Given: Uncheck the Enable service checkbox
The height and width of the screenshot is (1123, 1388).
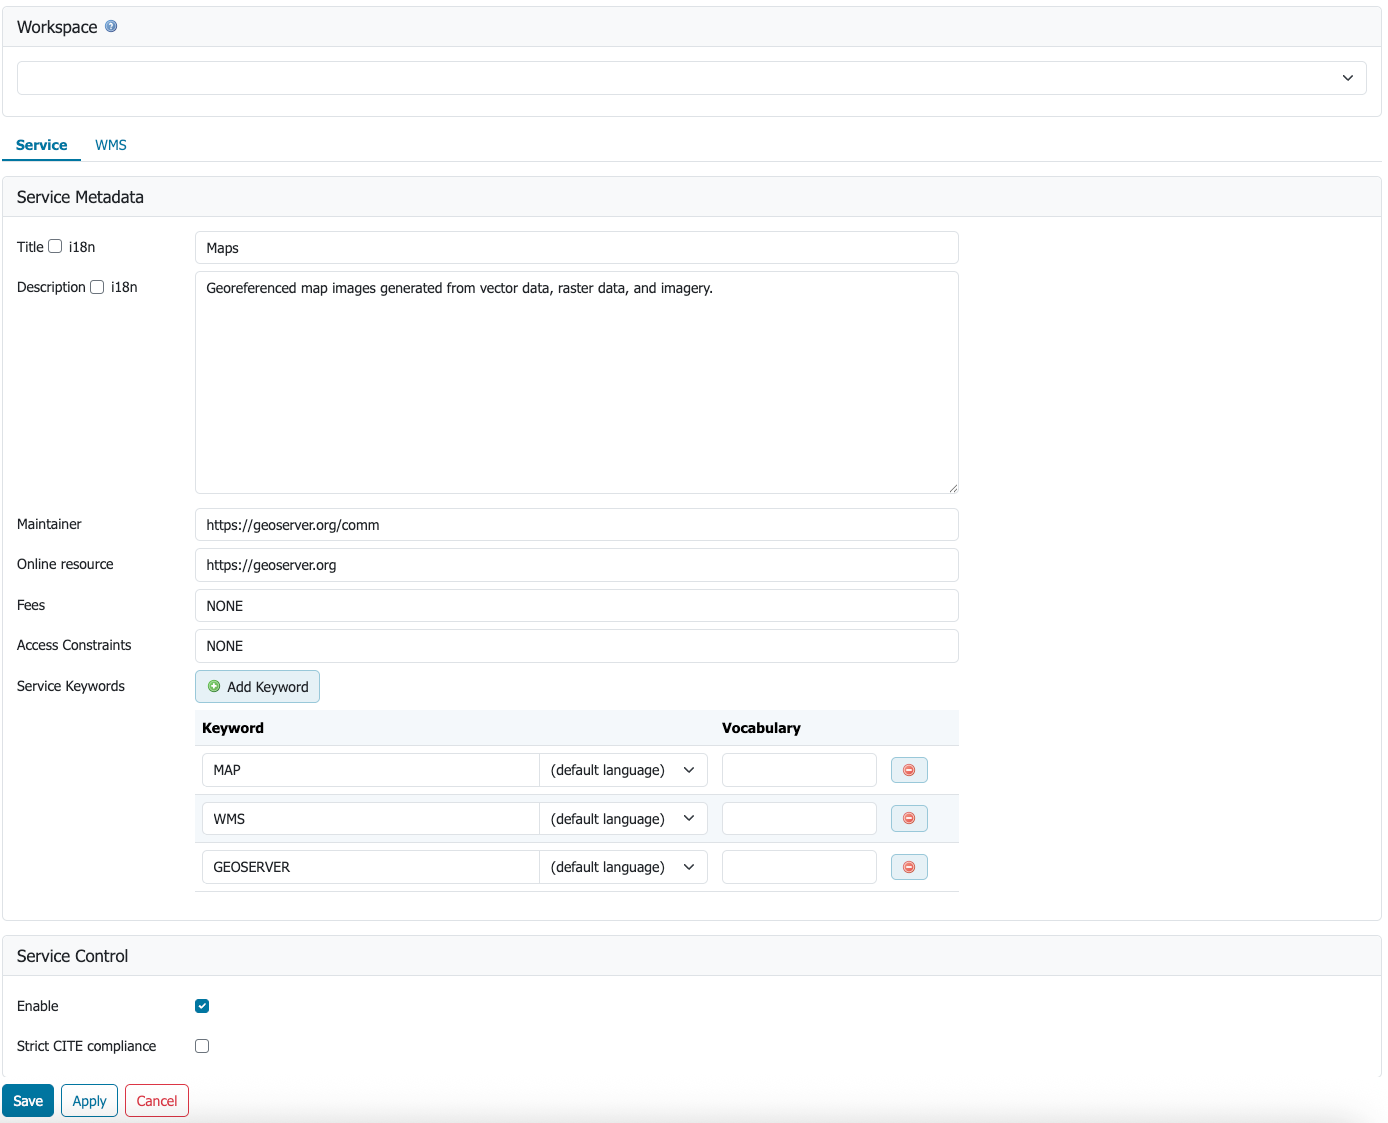Looking at the screenshot, I should pos(202,1006).
